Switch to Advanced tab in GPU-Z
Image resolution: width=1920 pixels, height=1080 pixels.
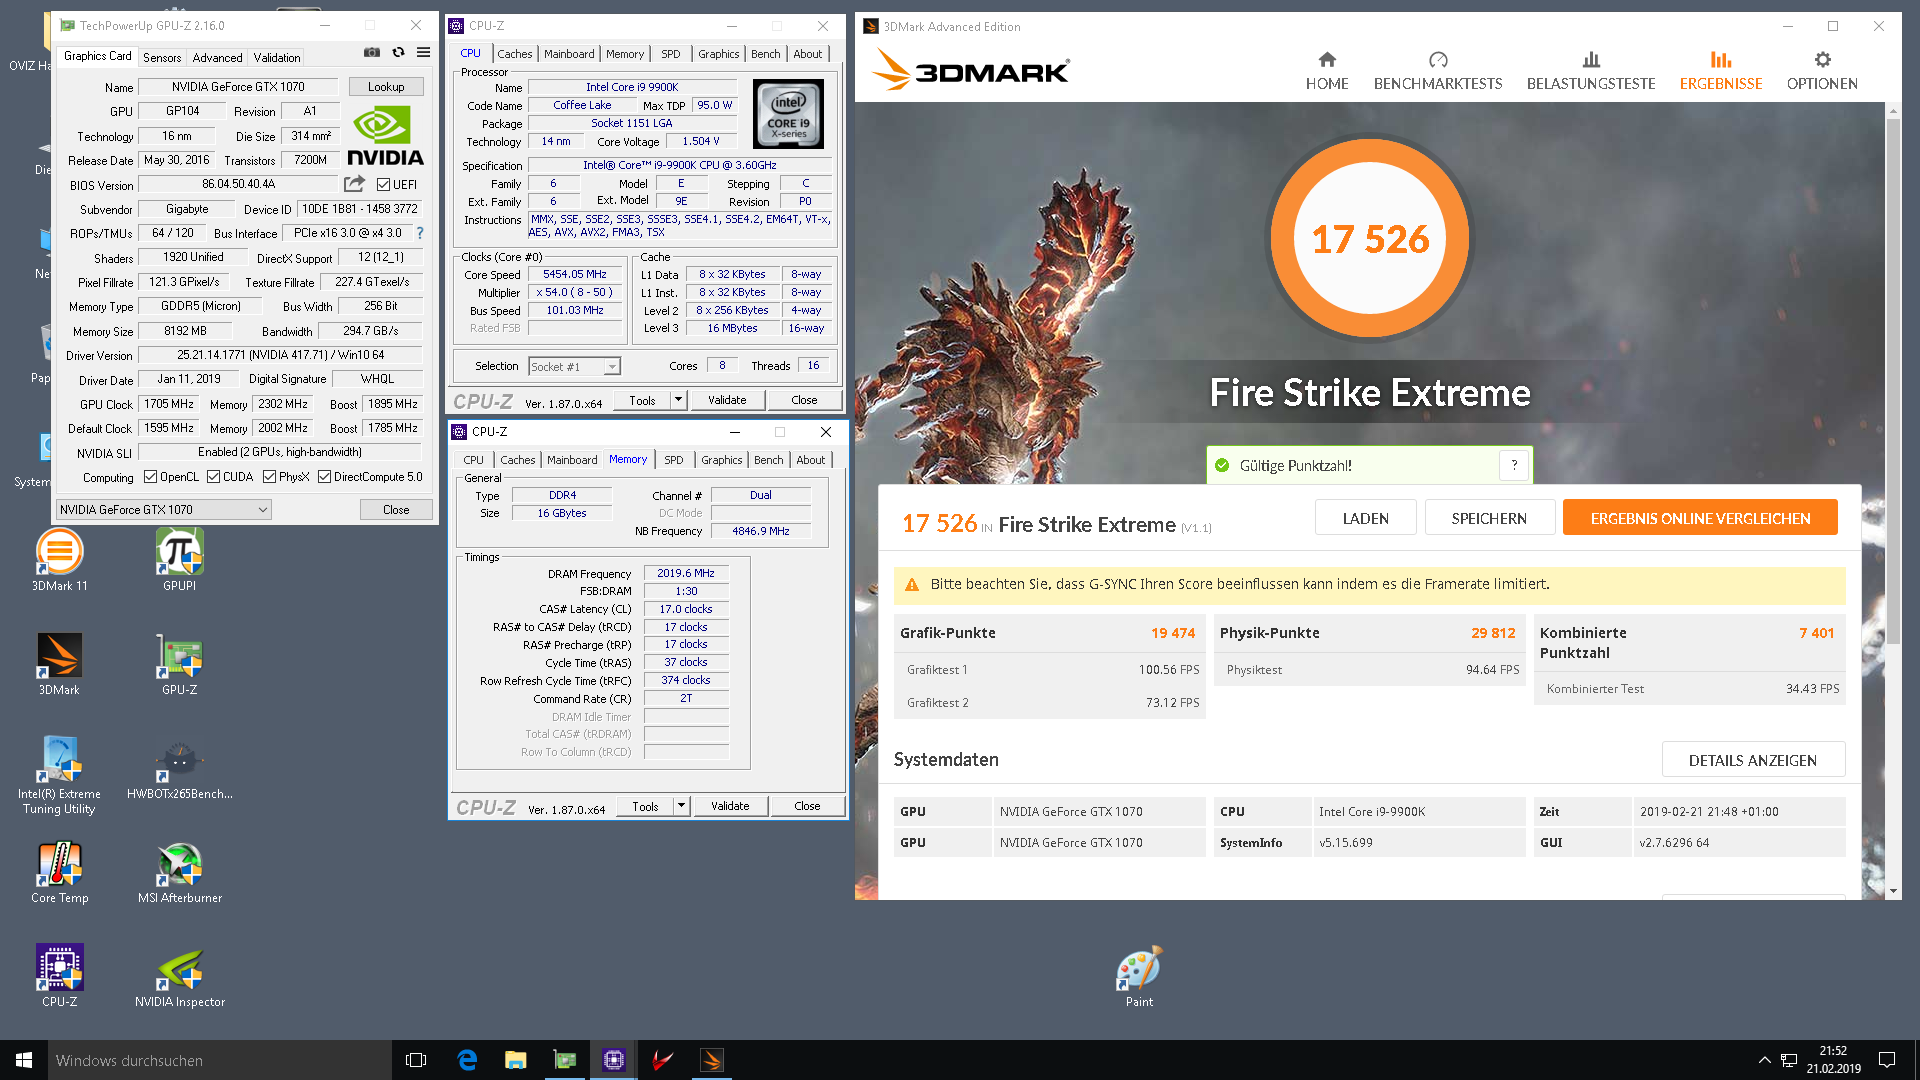click(217, 58)
